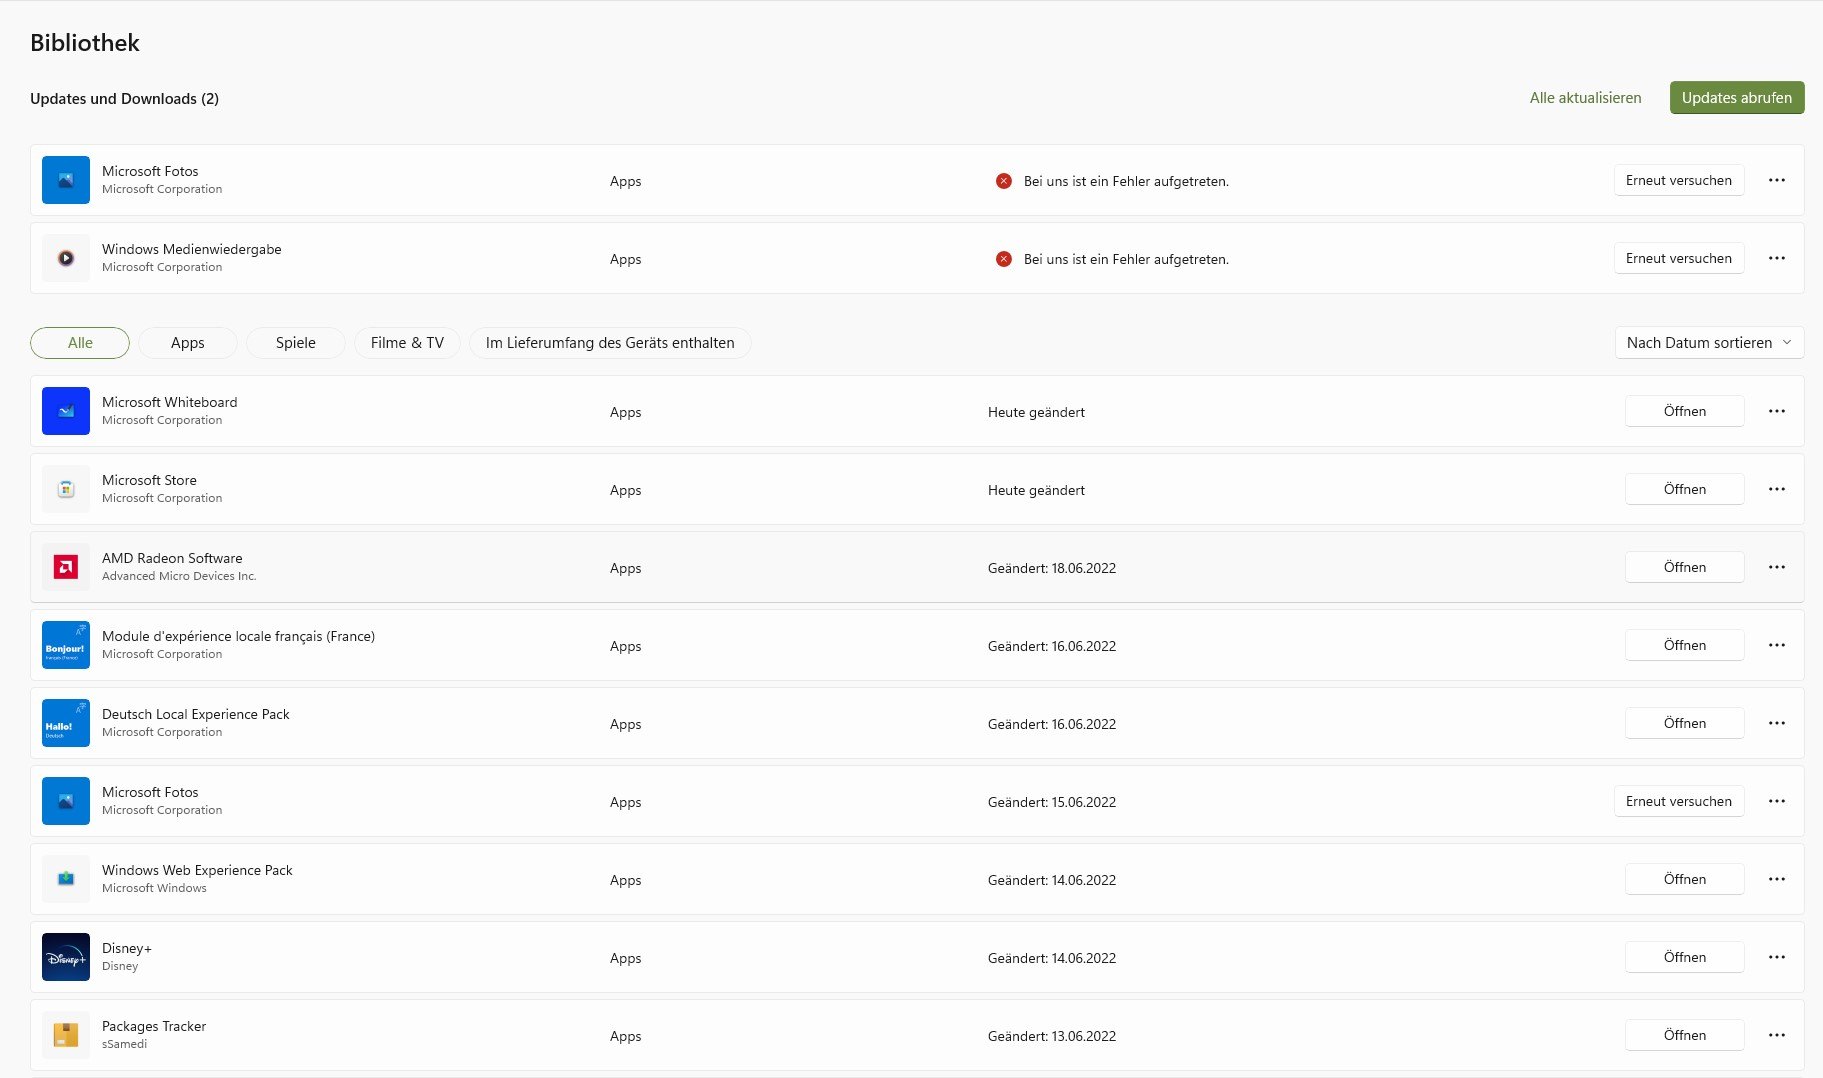Open Windows Web Experience Pack with Öffnen

pos(1685,879)
